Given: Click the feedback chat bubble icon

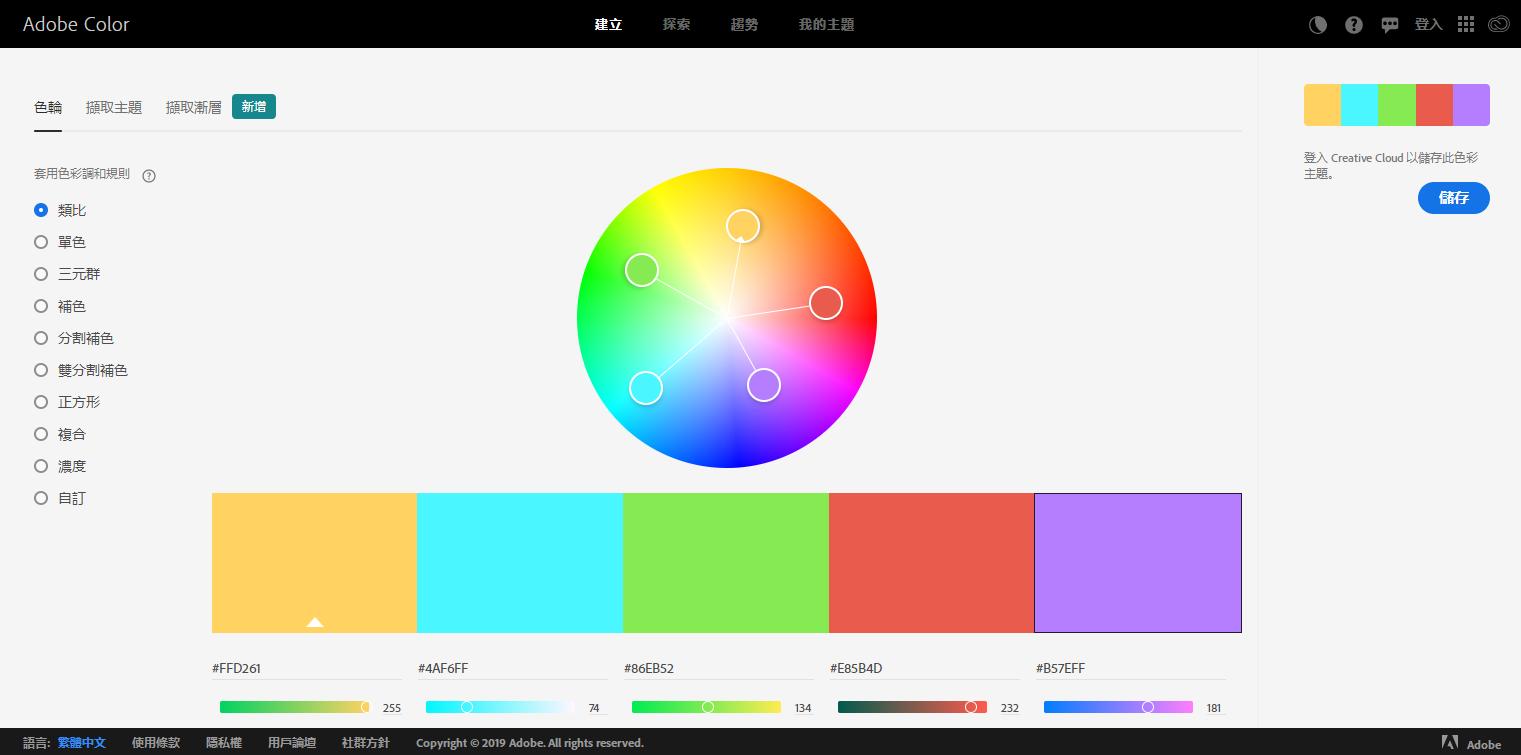Looking at the screenshot, I should [x=1390, y=25].
